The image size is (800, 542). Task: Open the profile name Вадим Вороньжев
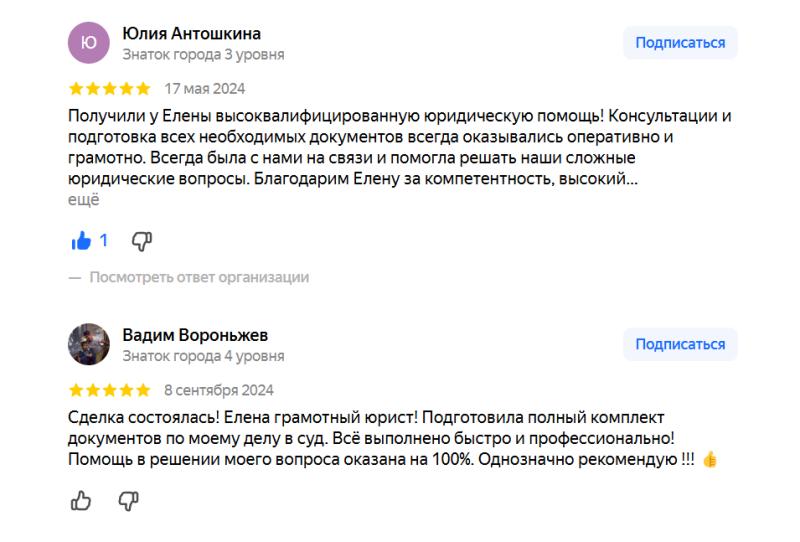[195, 335]
